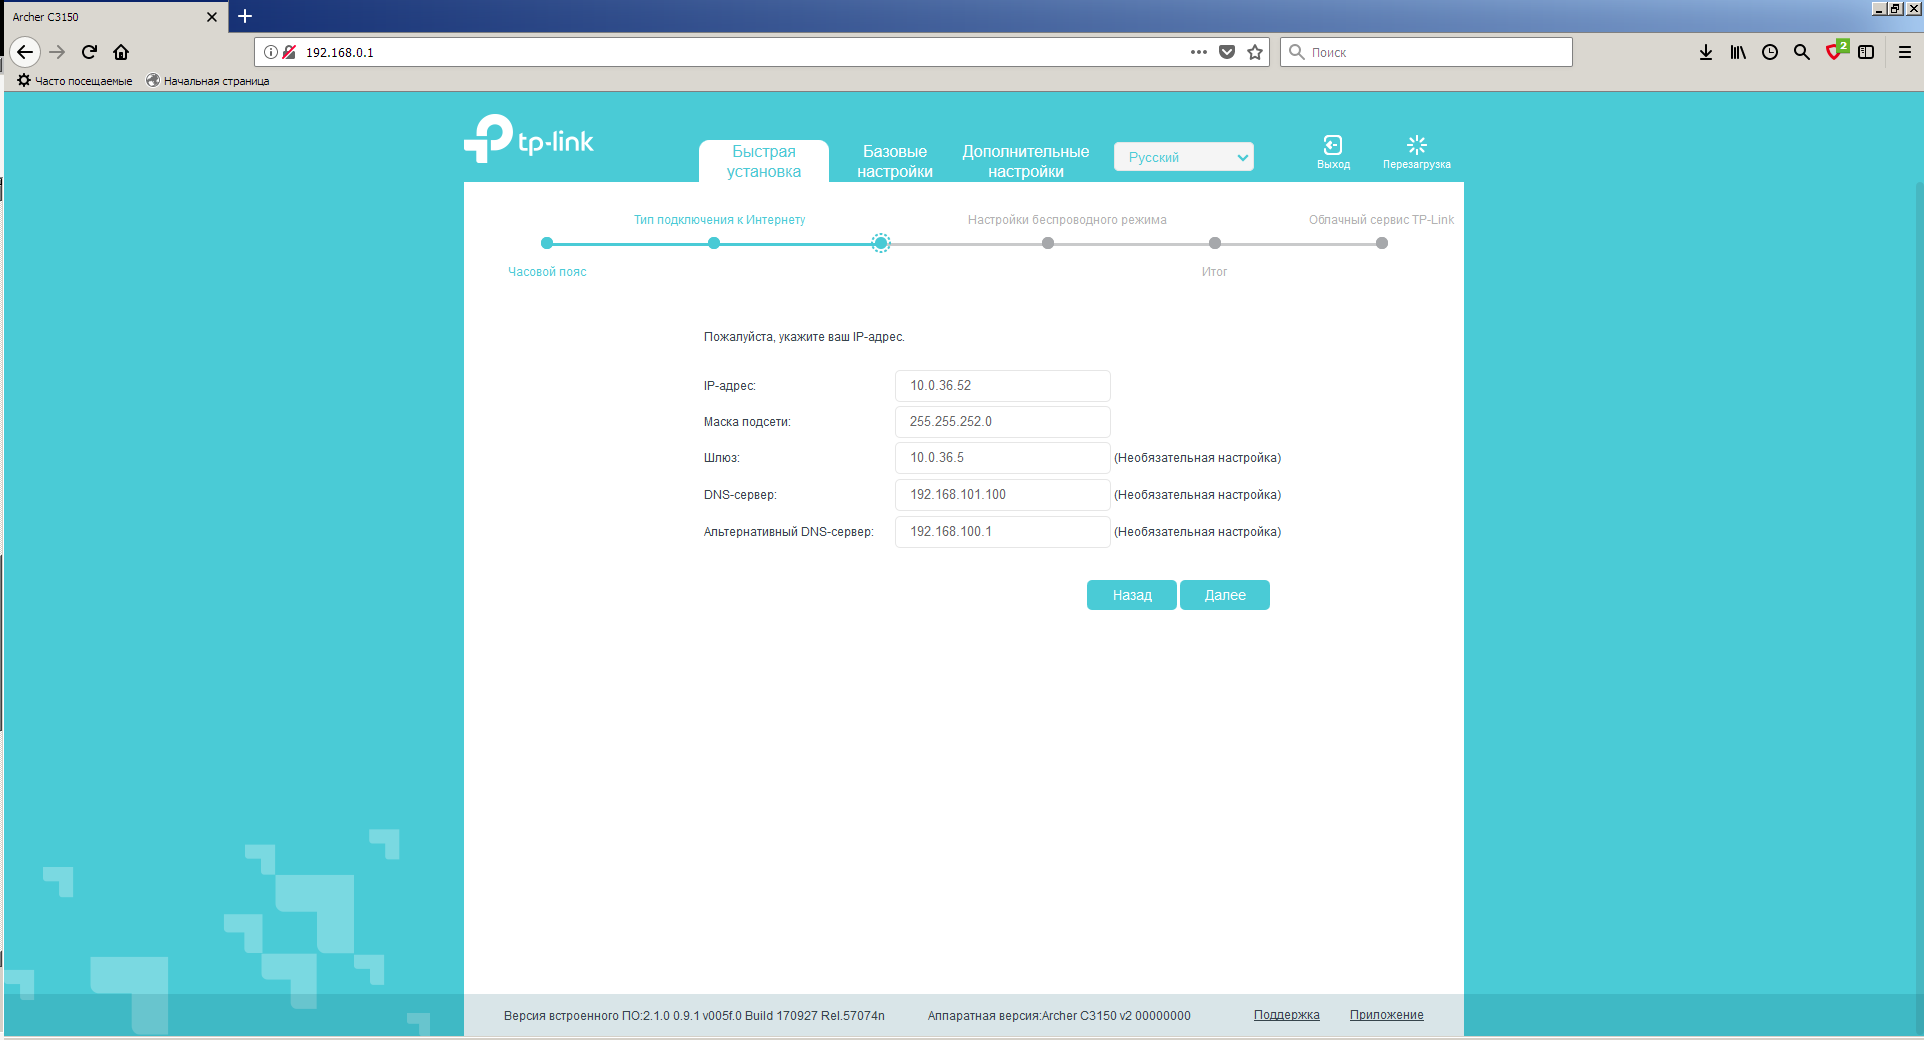Open the Поддержка link in the footer
Viewport: 1924px width, 1040px height.
(1286, 1015)
